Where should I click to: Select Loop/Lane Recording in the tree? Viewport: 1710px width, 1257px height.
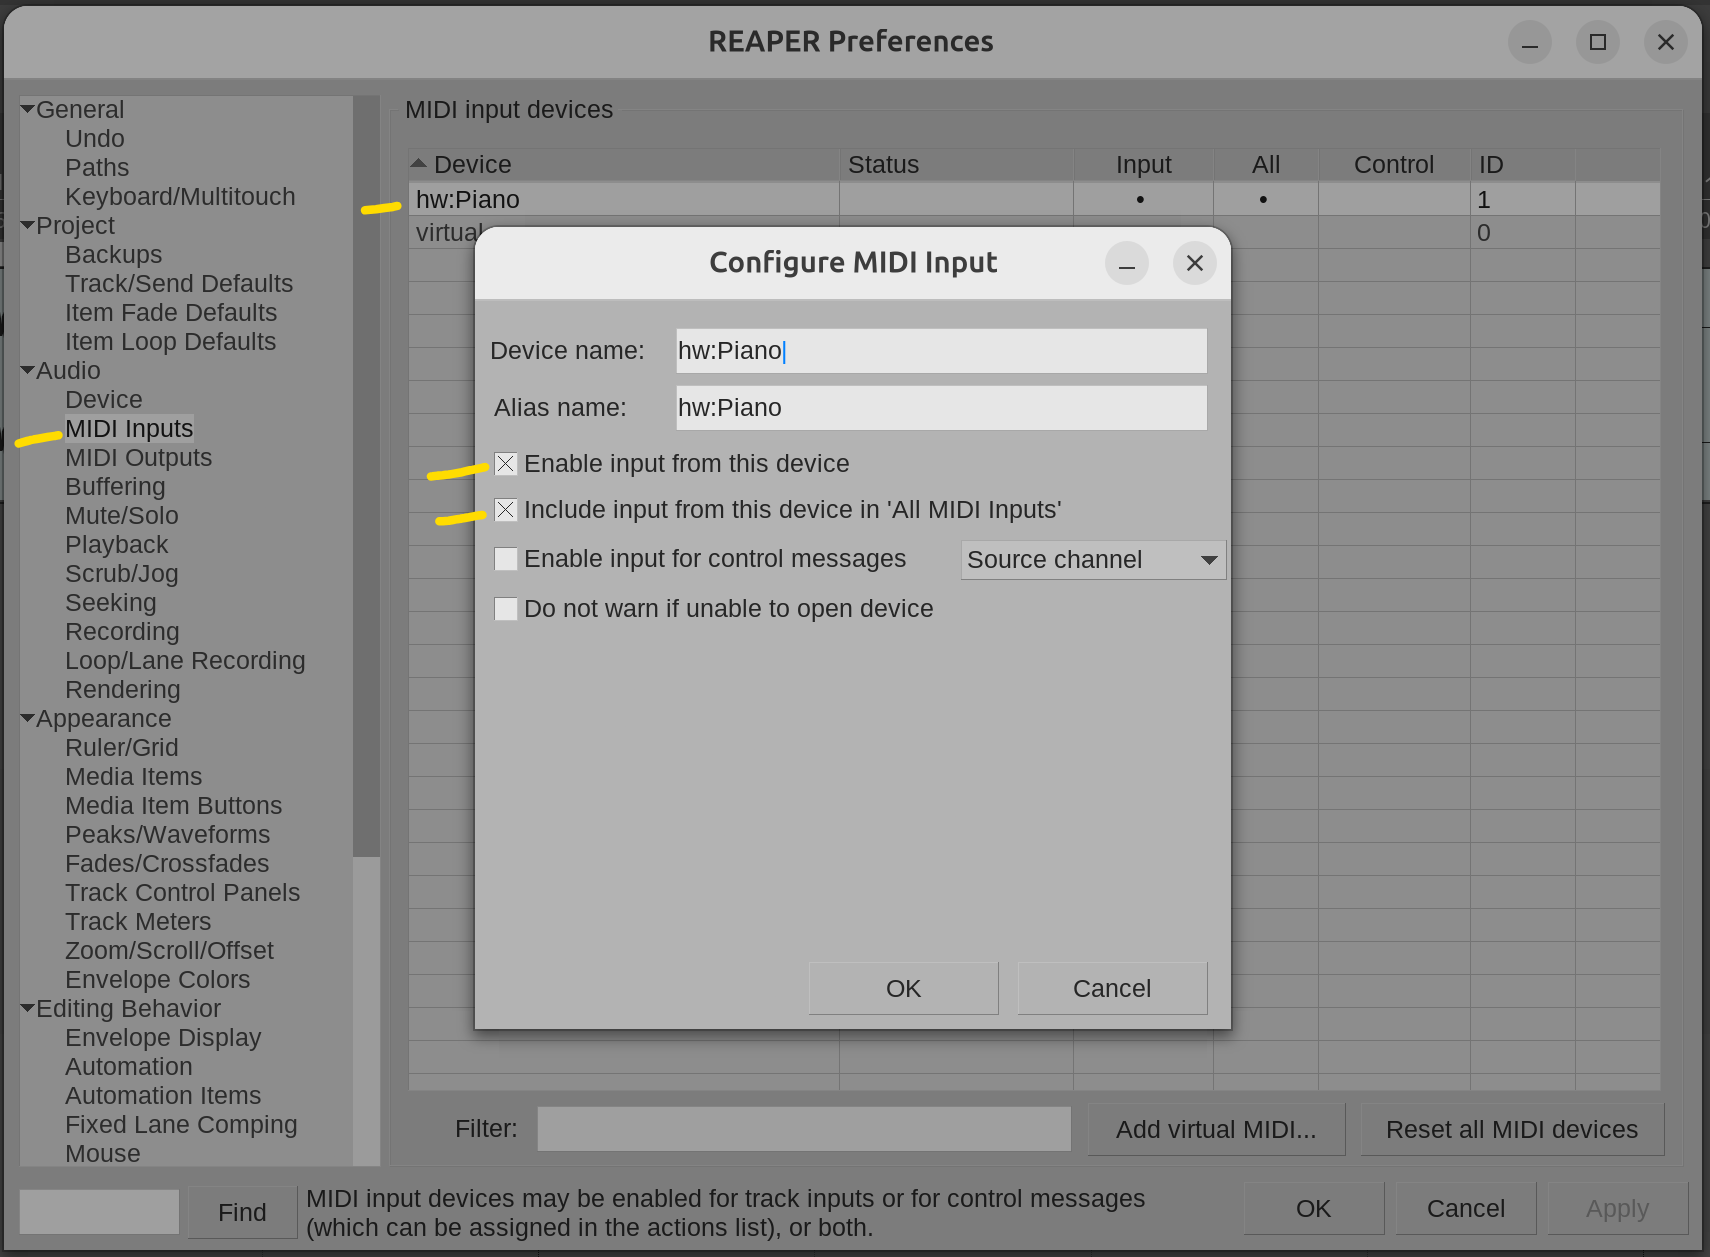[185, 661]
